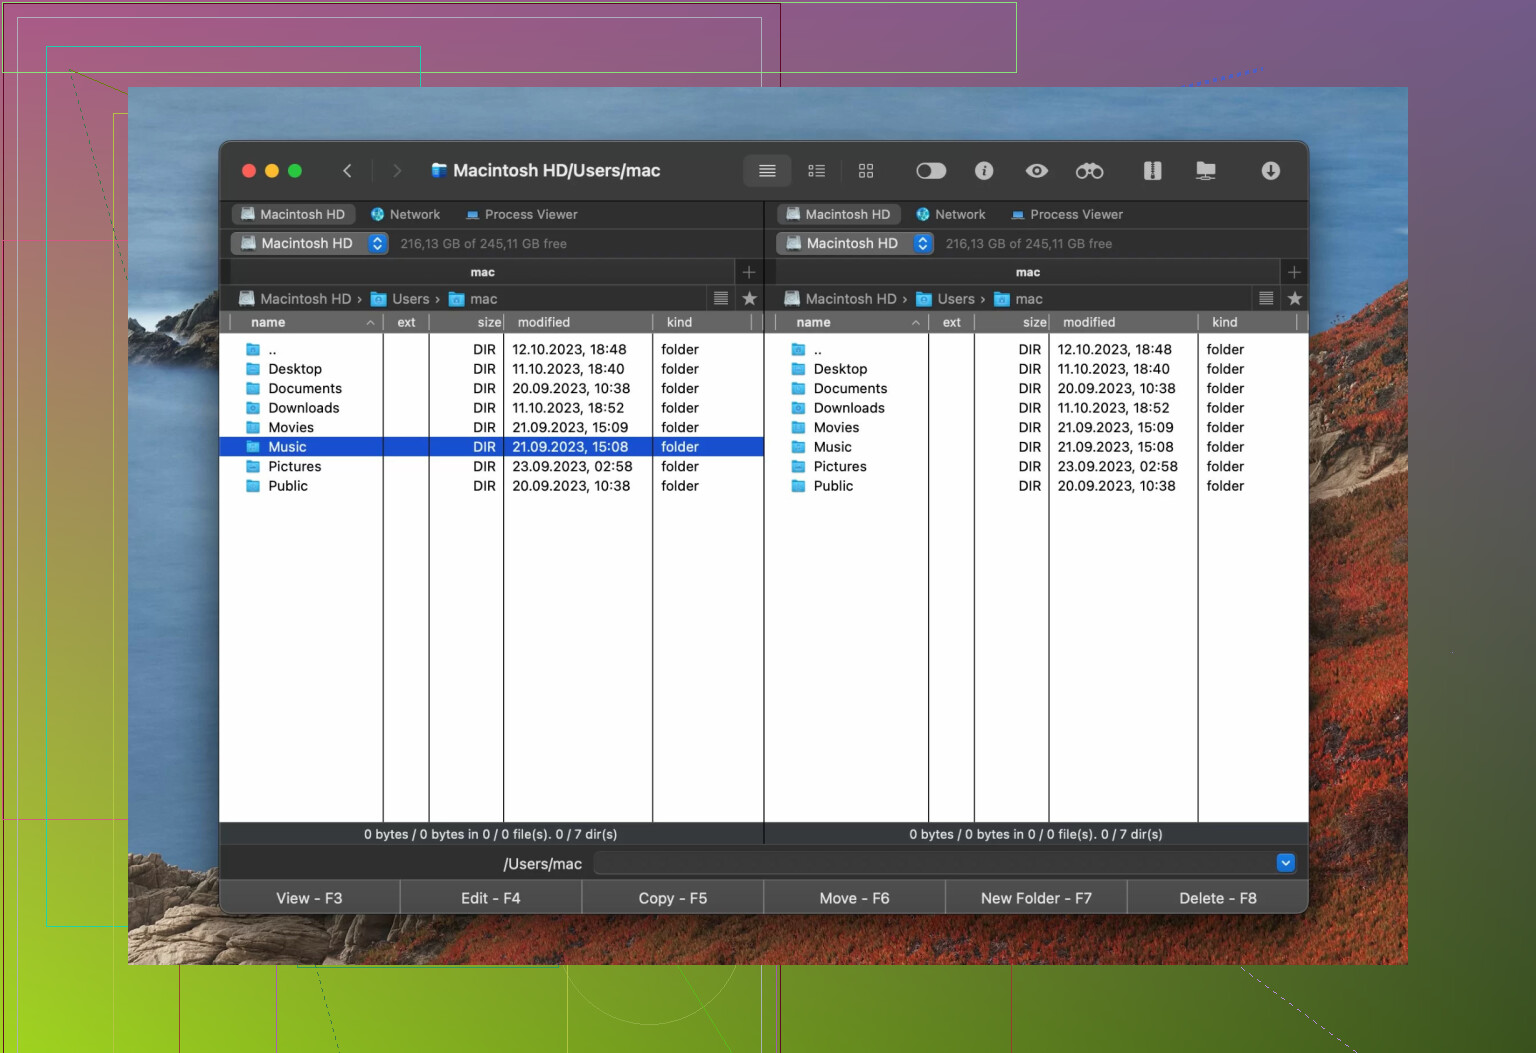Click favorites star in left panel
This screenshot has width=1536, height=1053.
[x=749, y=298]
